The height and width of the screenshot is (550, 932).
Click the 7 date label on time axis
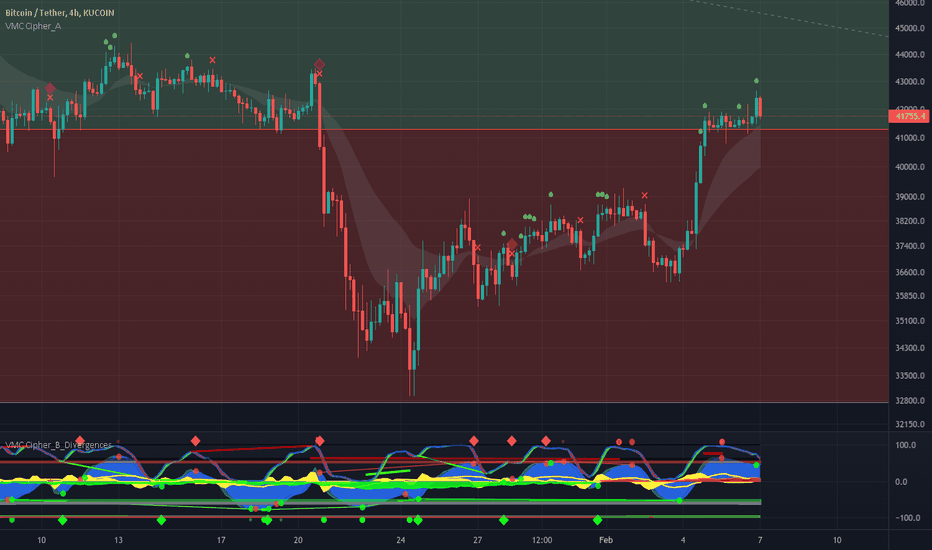(760, 540)
